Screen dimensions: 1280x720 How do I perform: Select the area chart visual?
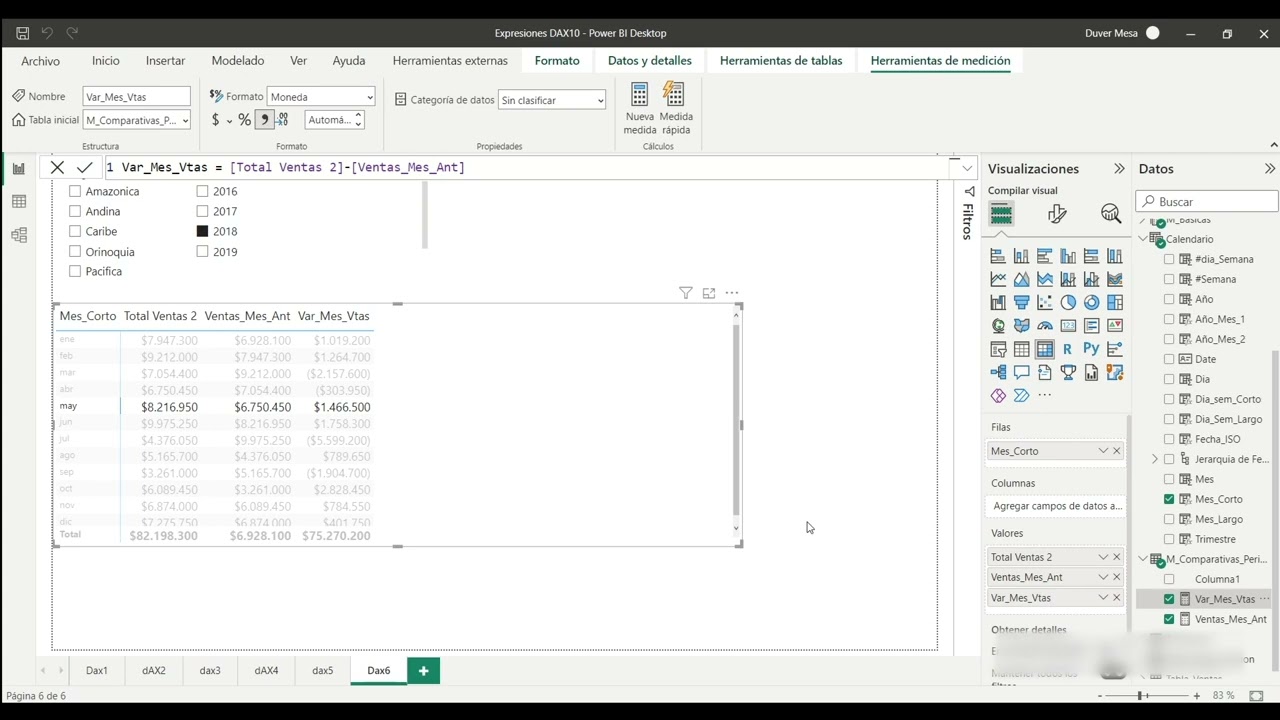point(1021,279)
